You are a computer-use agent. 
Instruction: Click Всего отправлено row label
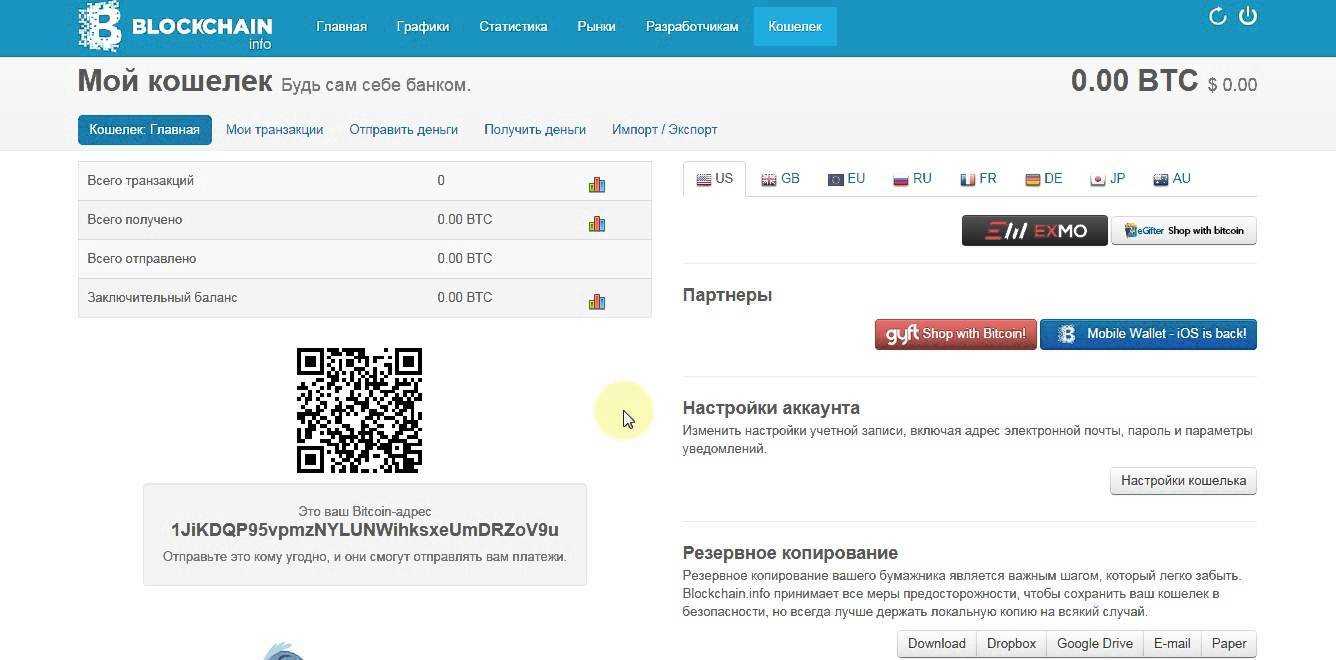coord(142,258)
